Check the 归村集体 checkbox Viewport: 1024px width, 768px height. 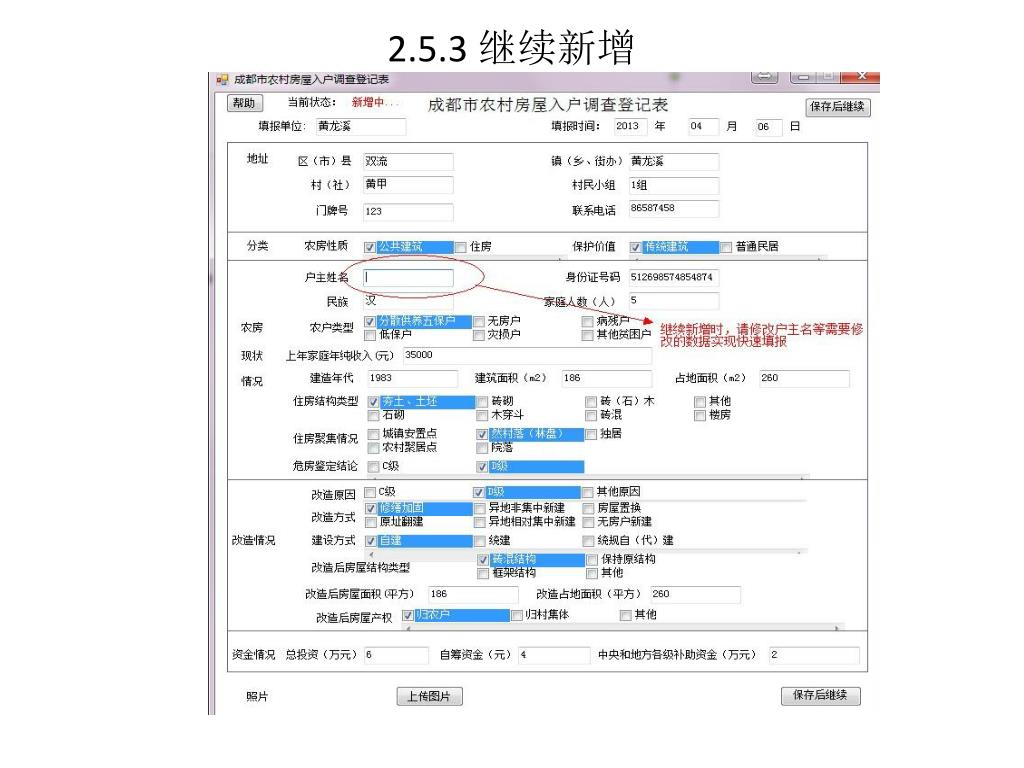point(517,615)
